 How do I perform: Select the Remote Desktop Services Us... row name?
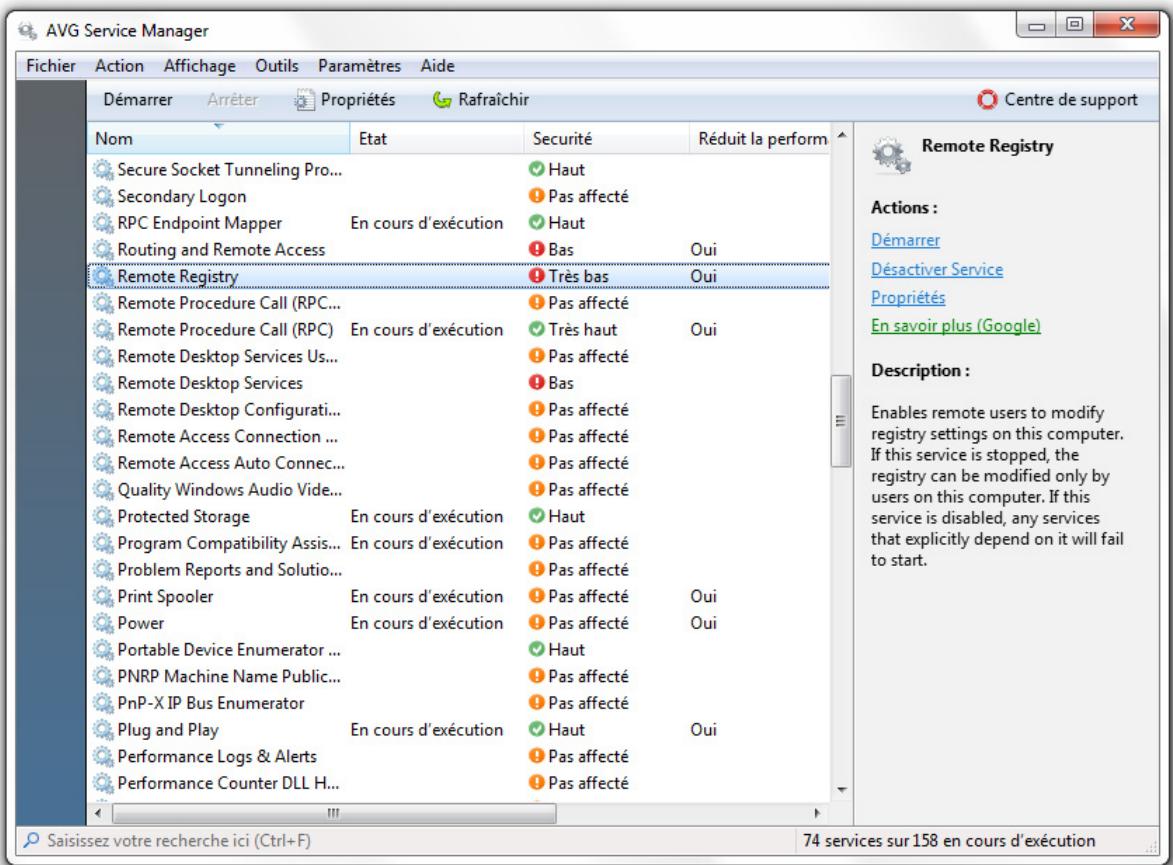[x=227, y=356]
